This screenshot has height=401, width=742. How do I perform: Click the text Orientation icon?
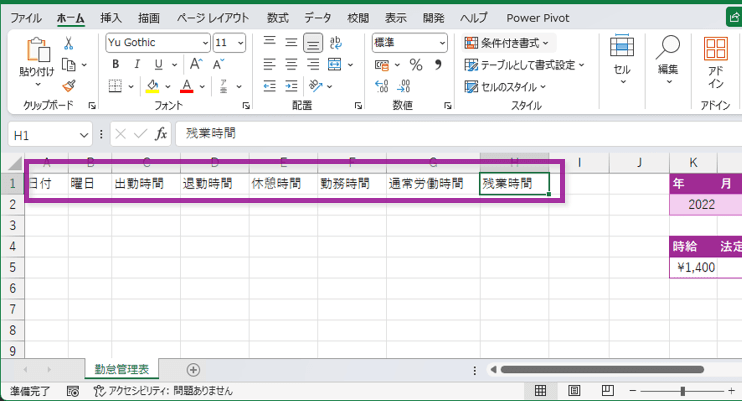[x=316, y=86]
